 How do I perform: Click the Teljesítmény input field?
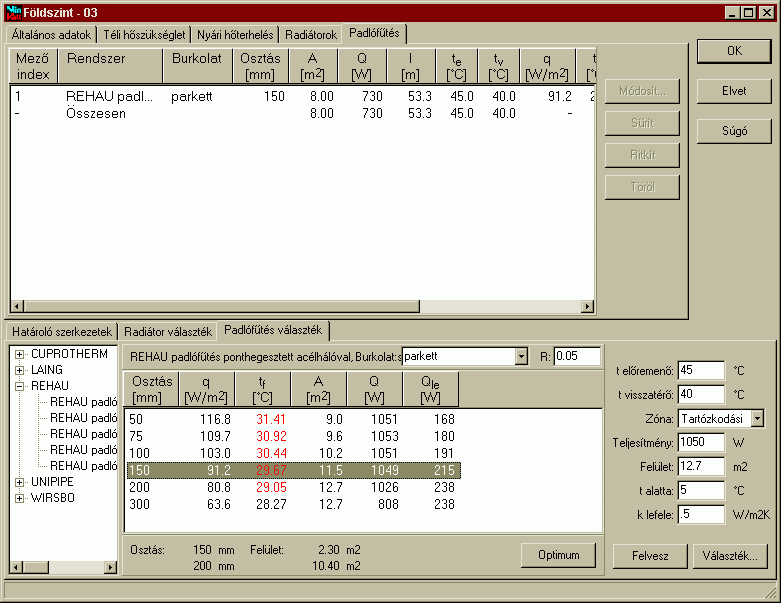pos(701,442)
